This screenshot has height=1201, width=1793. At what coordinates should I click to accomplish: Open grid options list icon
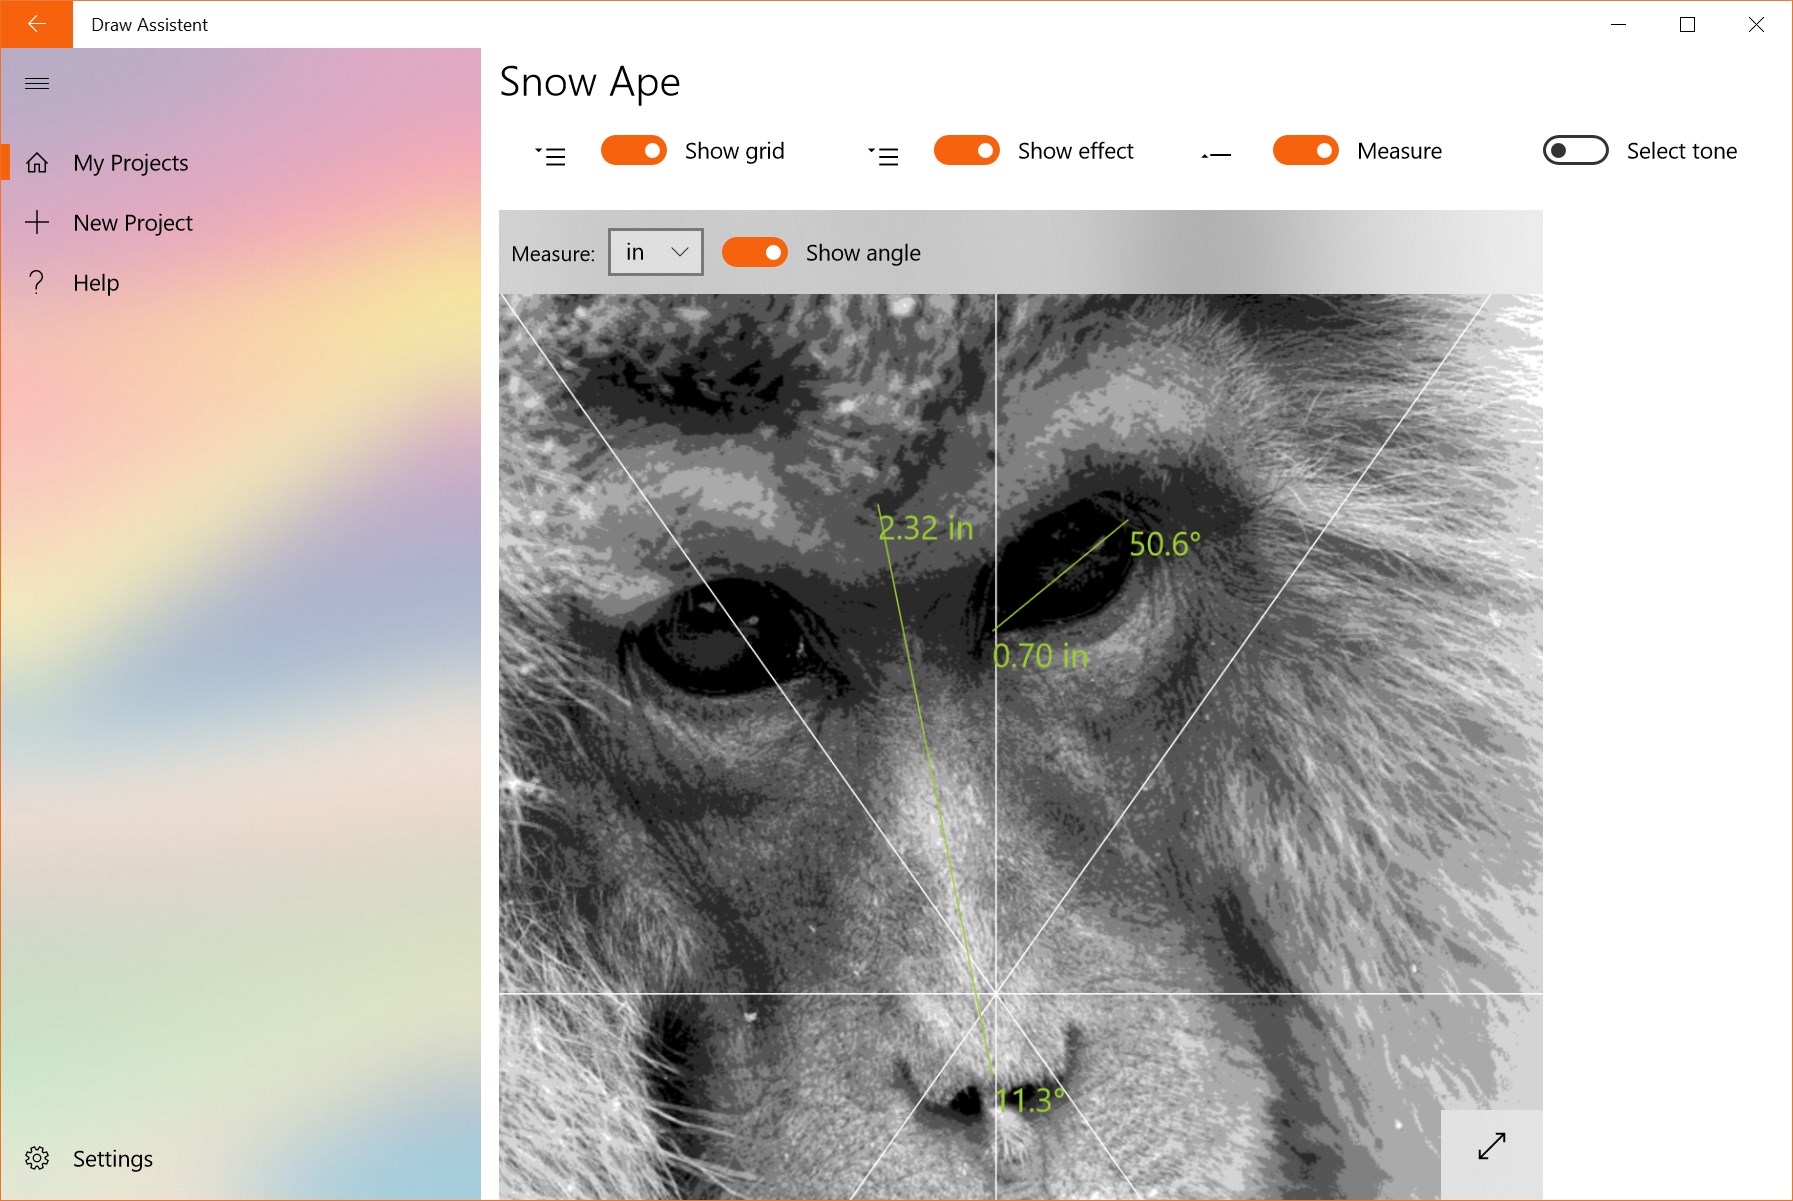(551, 156)
